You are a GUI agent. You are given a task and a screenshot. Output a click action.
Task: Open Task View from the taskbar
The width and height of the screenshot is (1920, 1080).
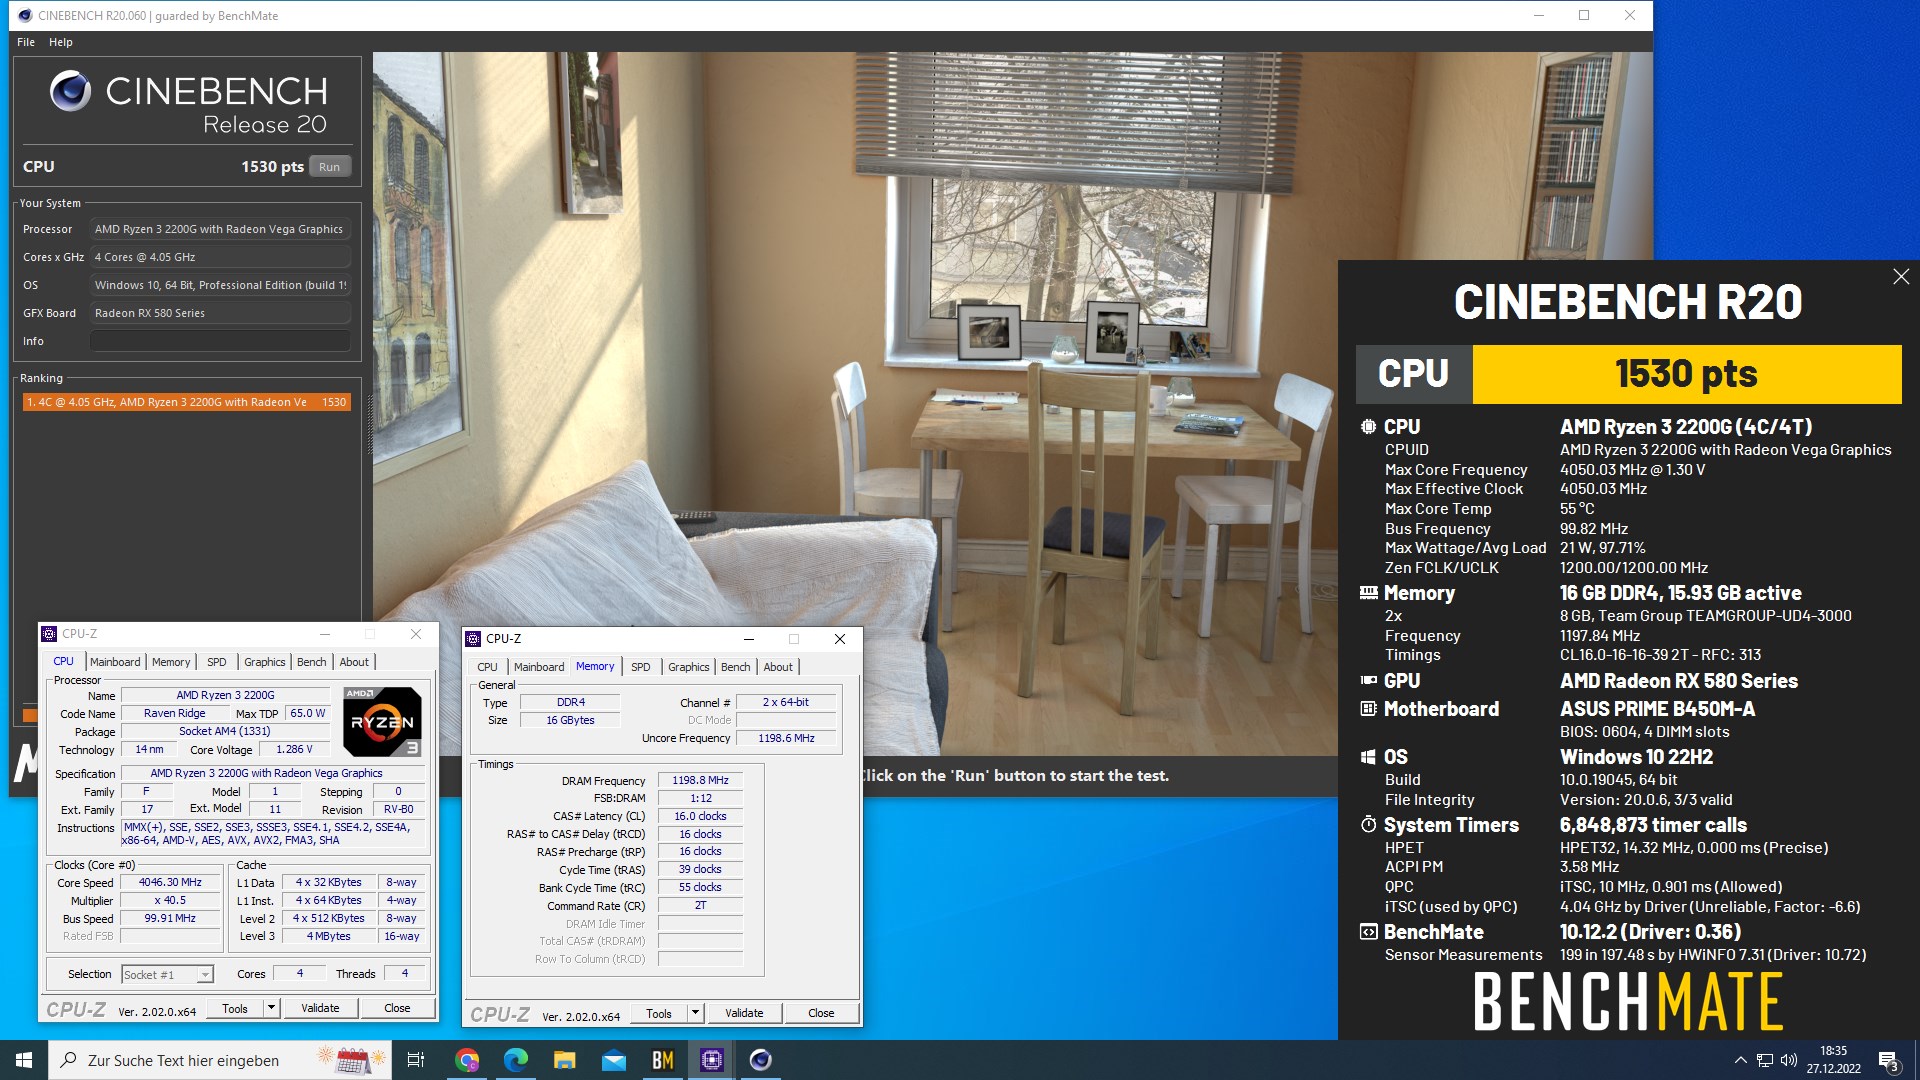click(x=416, y=1060)
